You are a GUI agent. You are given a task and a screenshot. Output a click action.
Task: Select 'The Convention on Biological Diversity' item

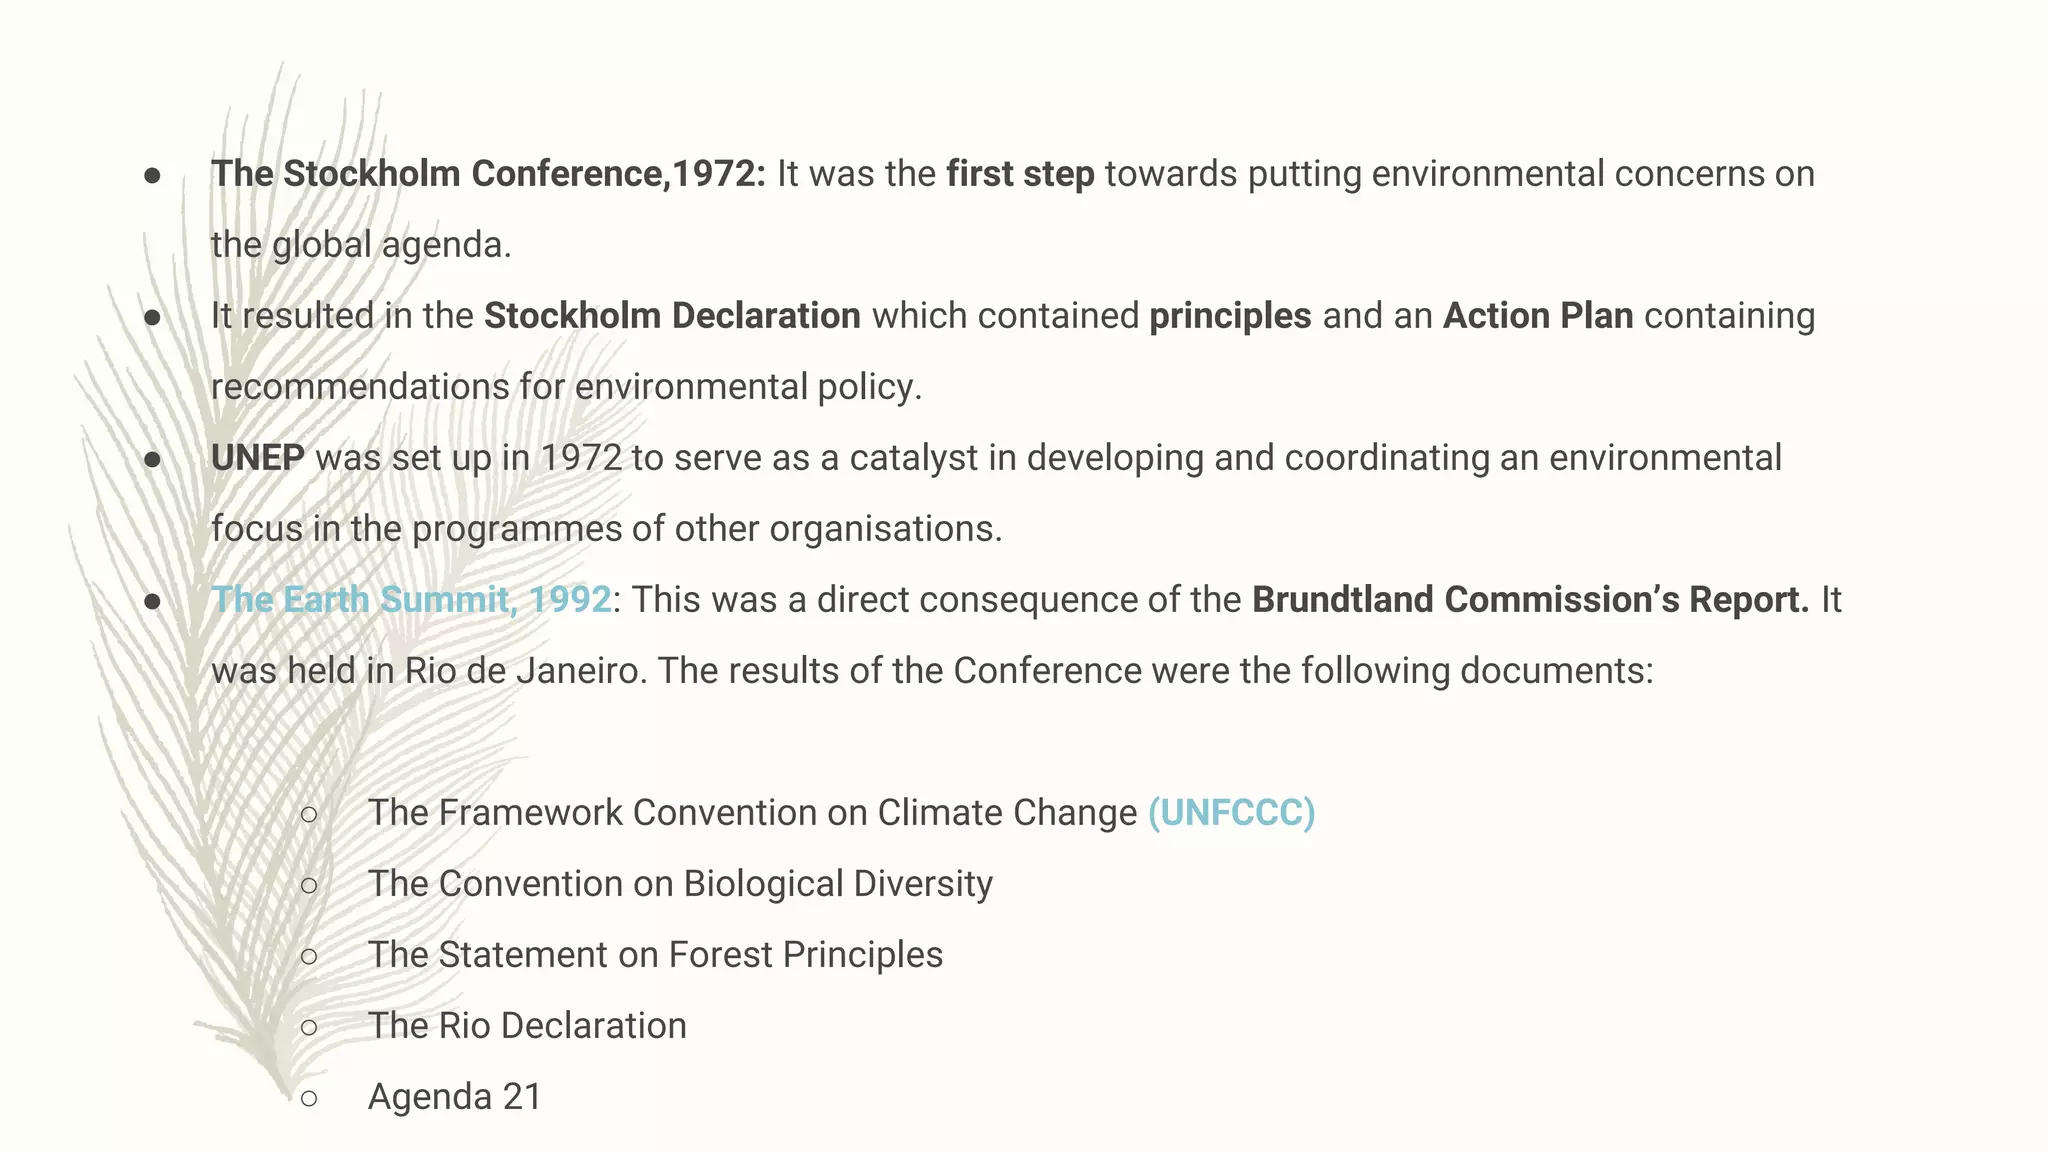(680, 884)
